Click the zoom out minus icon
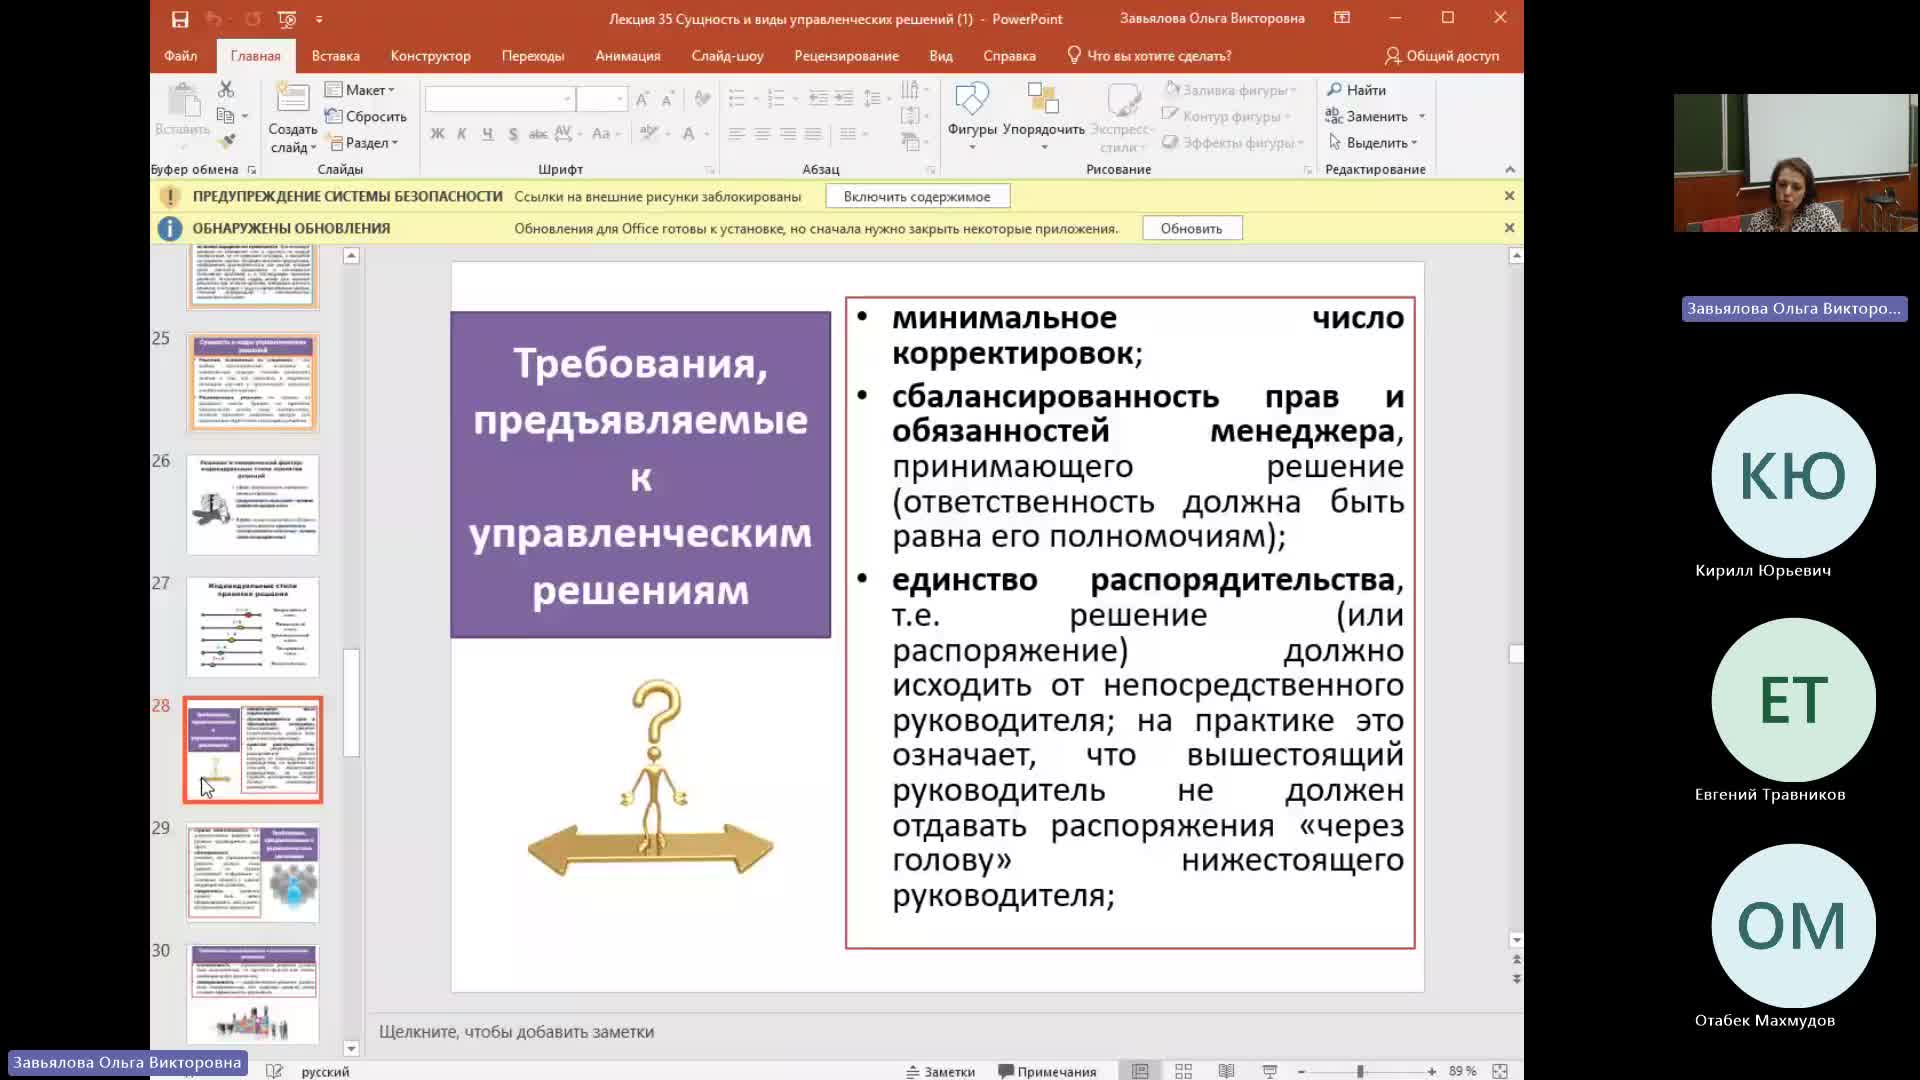 1301,1071
